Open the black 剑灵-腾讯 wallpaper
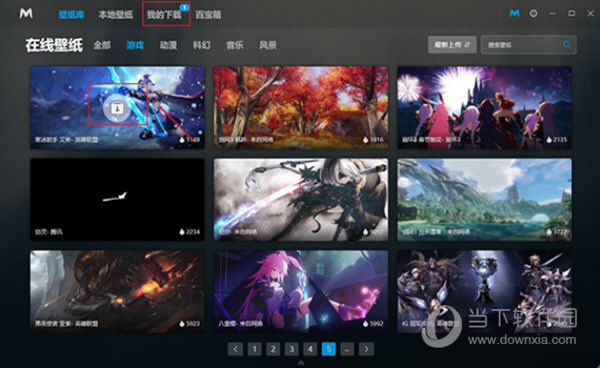This screenshot has height=368, width=600. coord(117,199)
